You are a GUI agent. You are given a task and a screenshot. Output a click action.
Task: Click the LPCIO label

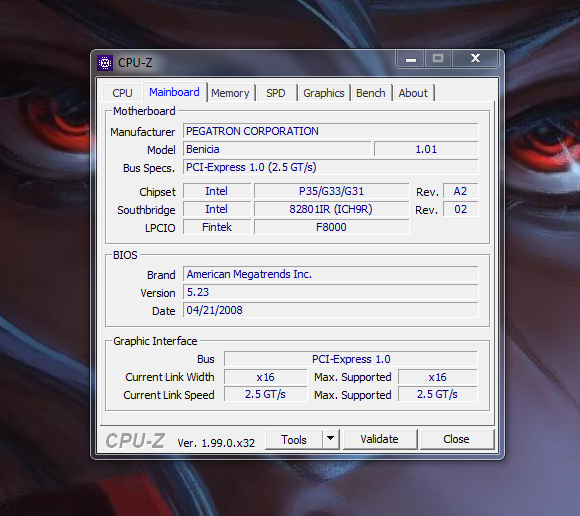160,228
